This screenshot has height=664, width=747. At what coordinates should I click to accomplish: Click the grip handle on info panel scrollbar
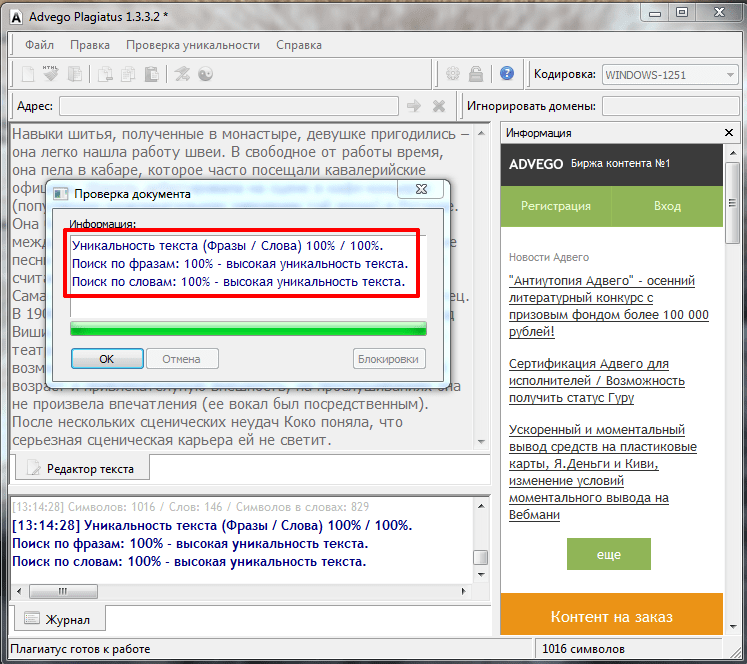pyautogui.click(x=733, y=203)
